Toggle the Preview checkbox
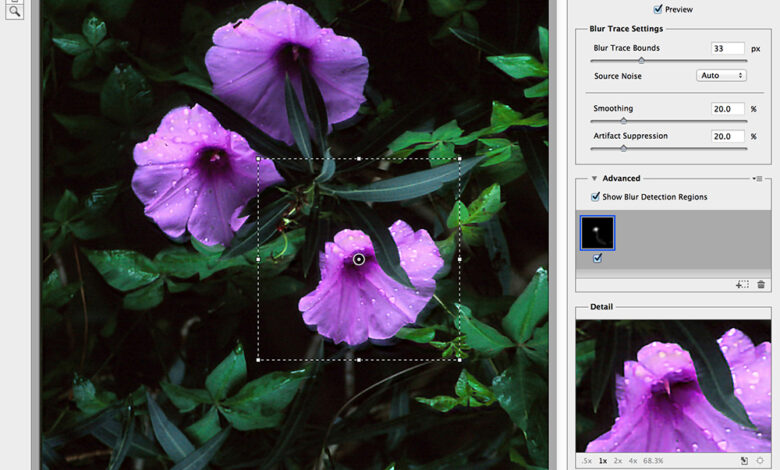This screenshot has width=780, height=470. pyautogui.click(x=657, y=9)
